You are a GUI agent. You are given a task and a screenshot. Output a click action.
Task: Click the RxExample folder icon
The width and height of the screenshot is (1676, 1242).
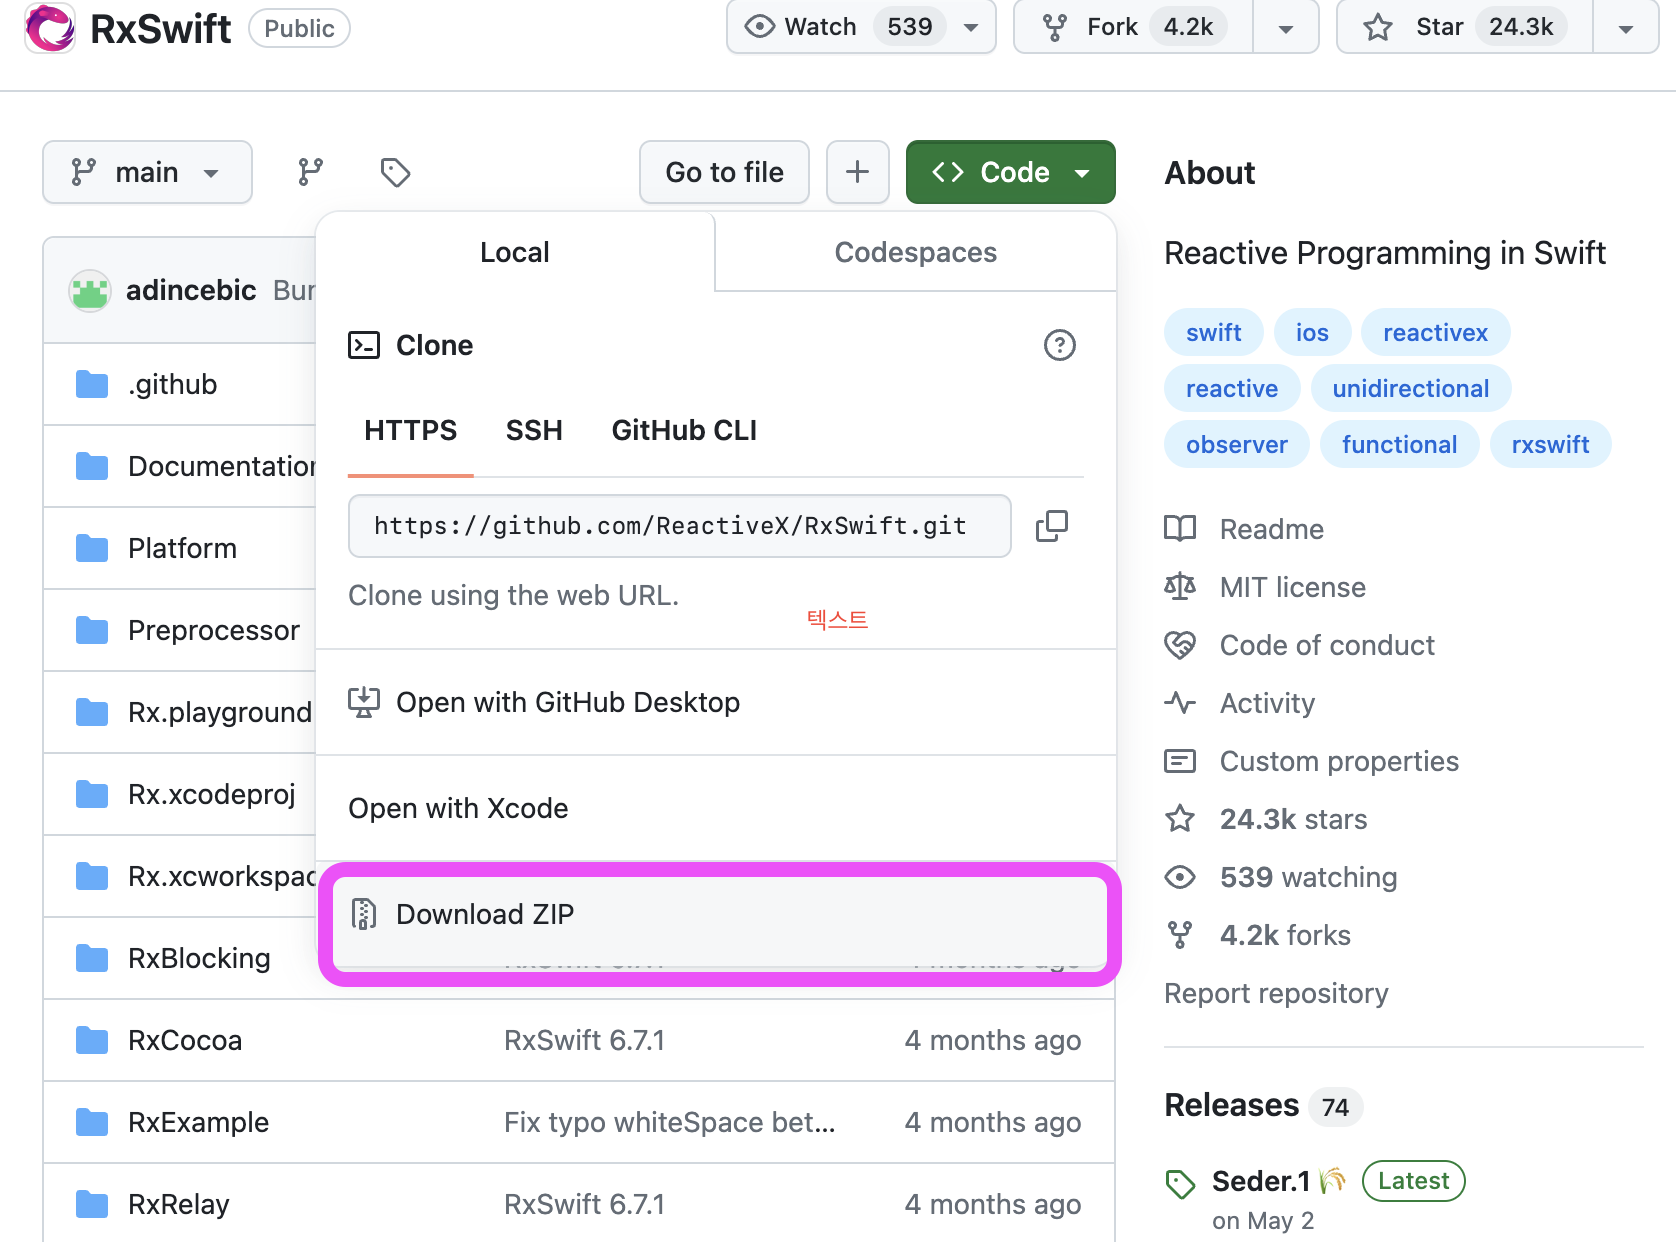click(92, 1122)
